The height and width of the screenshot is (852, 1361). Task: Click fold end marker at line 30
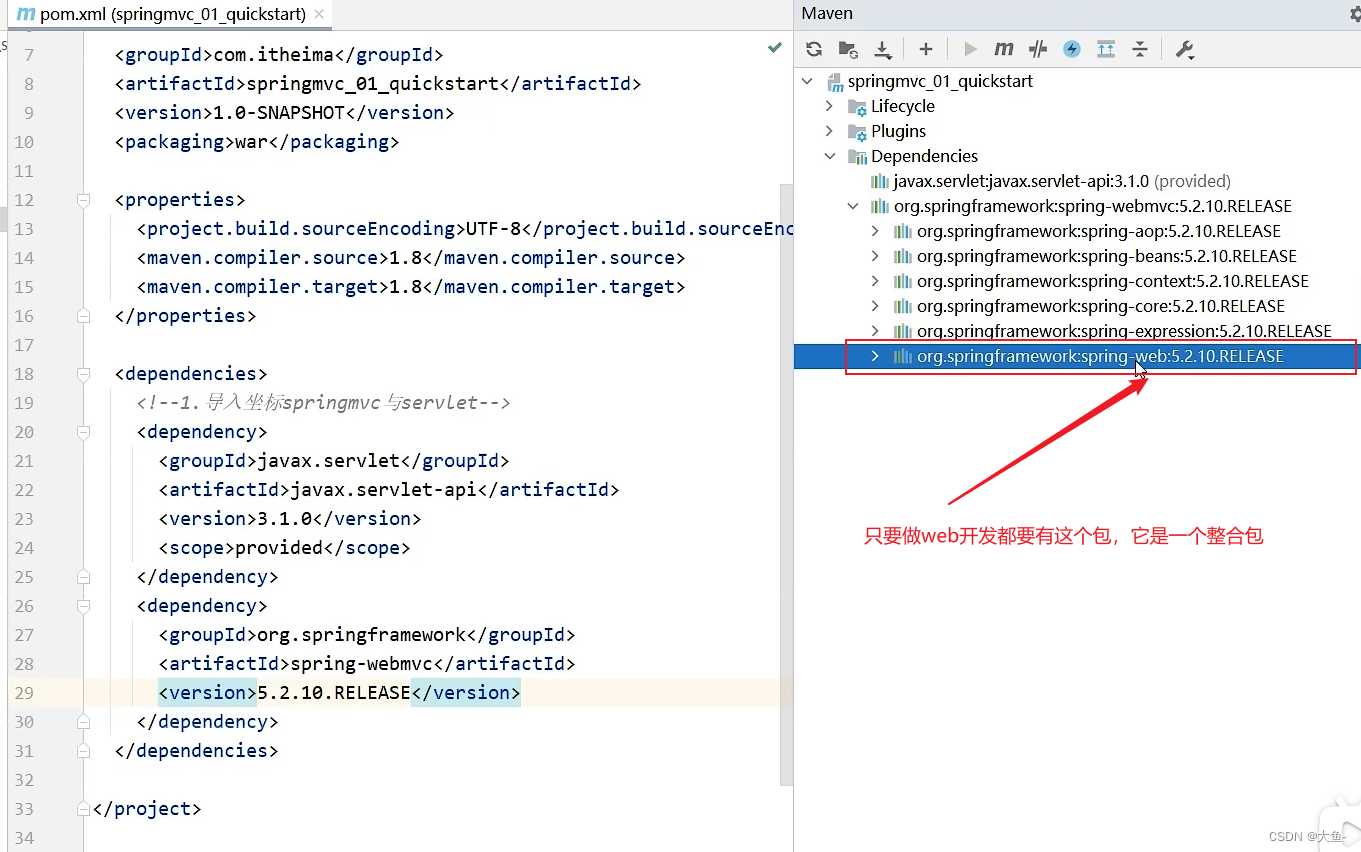click(x=84, y=722)
